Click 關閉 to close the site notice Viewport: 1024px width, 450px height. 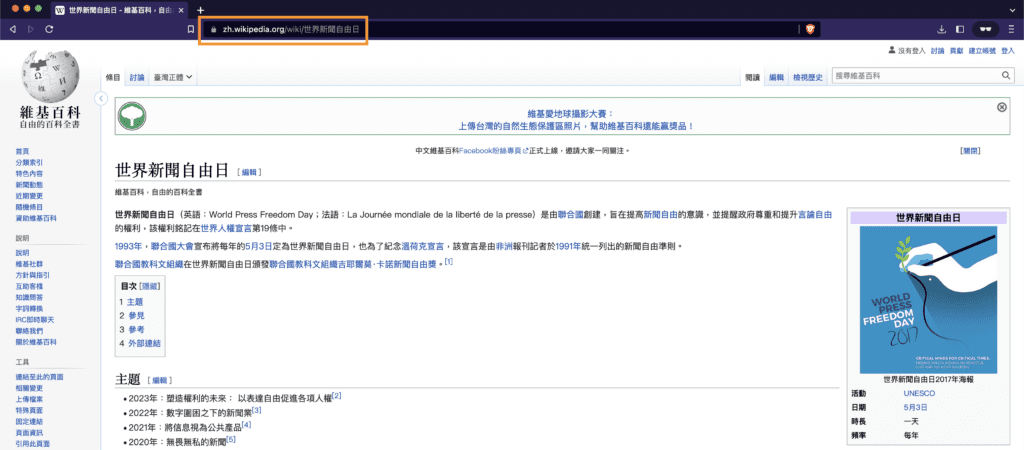tap(970, 151)
